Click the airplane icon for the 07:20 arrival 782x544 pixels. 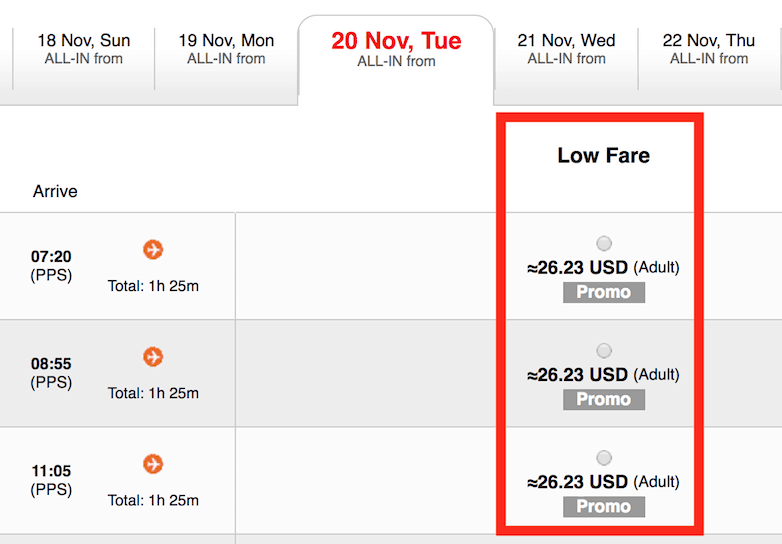pos(153,249)
